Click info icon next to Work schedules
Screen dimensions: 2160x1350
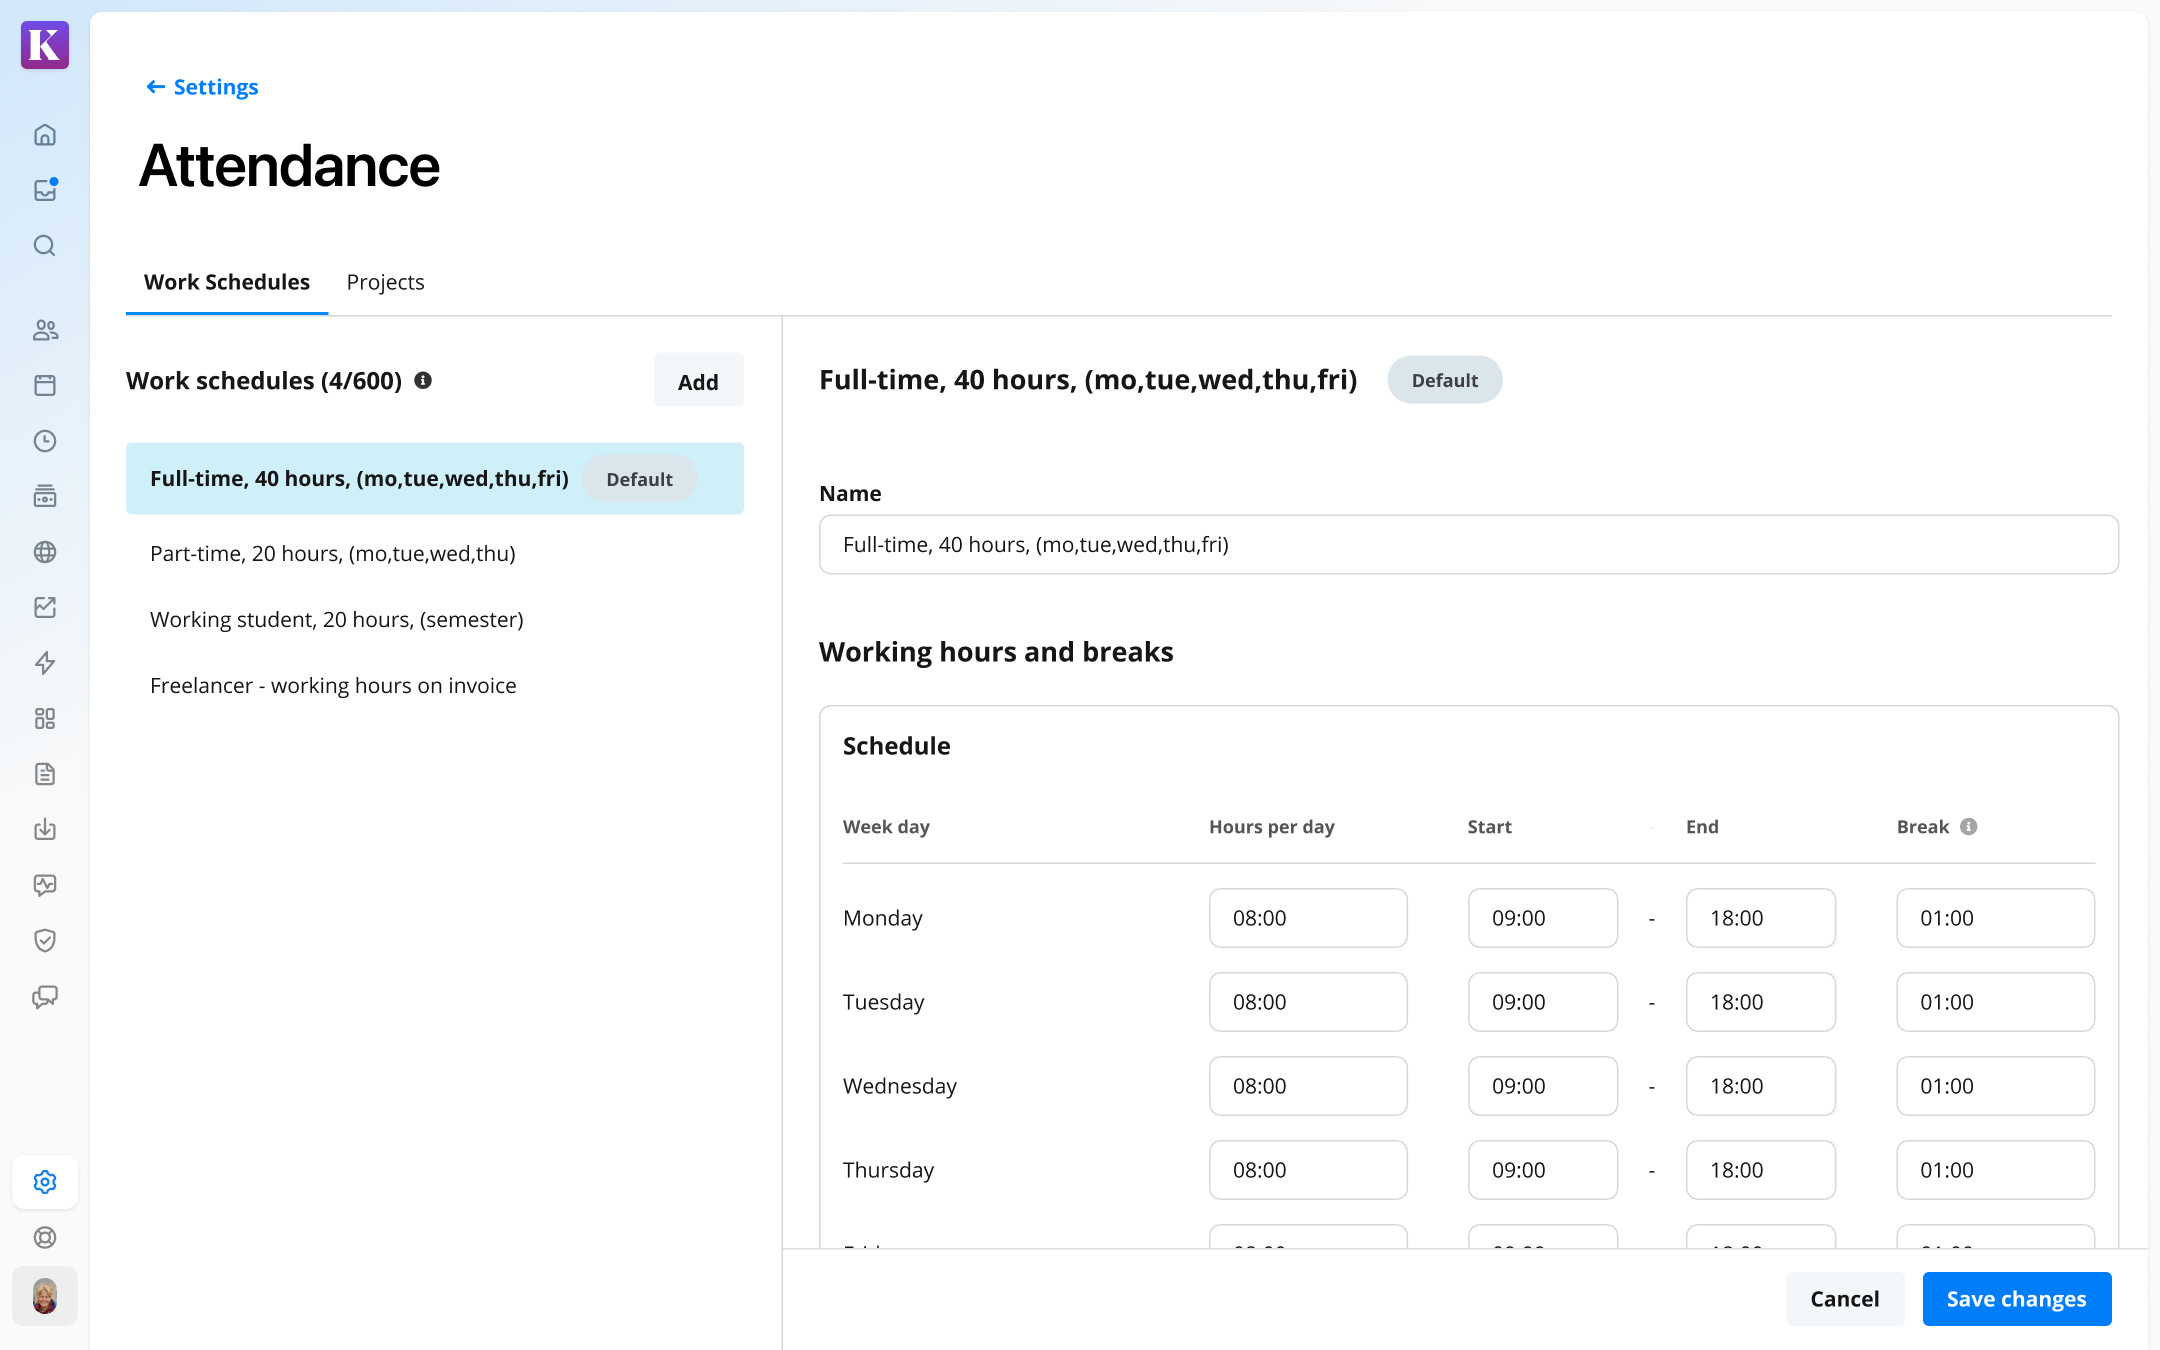coord(423,381)
